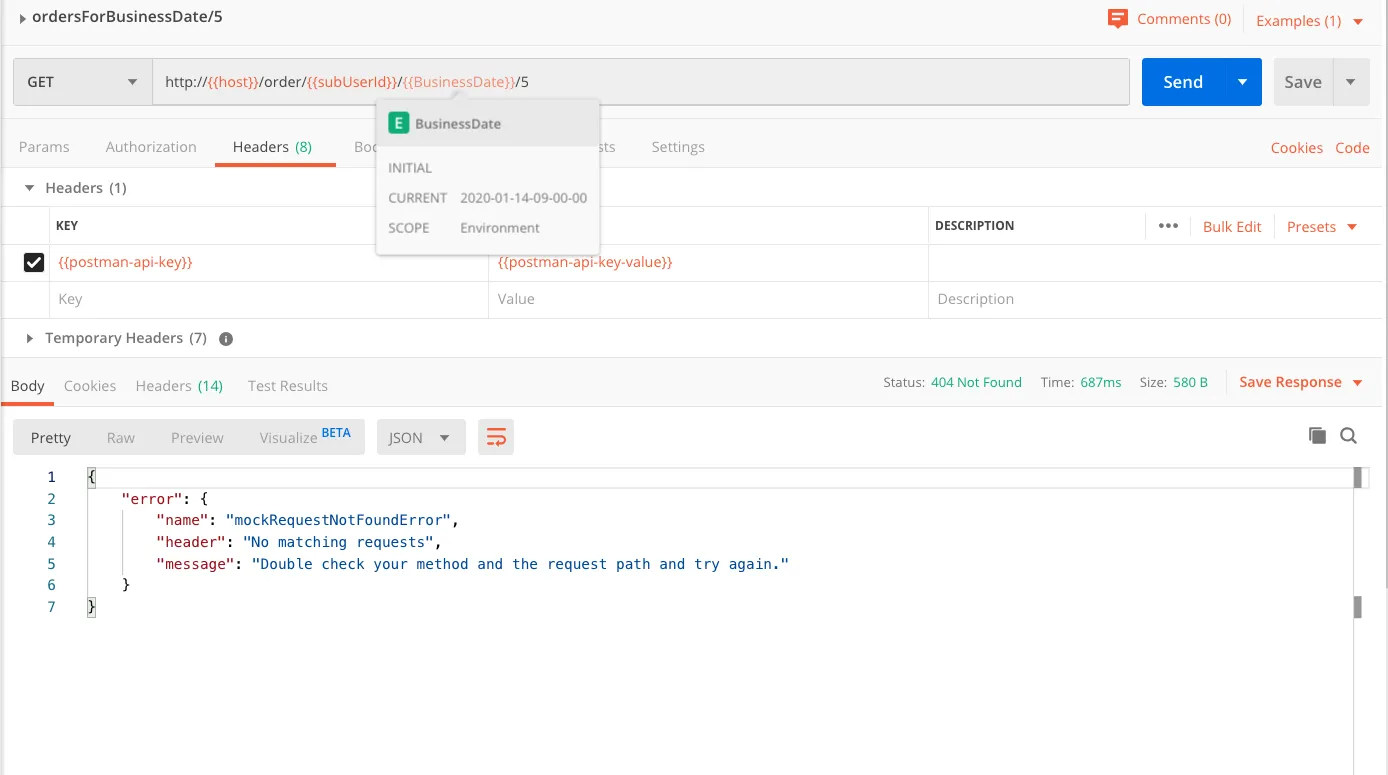
Task: Click the blue Send button
Action: pyautogui.click(x=1183, y=82)
